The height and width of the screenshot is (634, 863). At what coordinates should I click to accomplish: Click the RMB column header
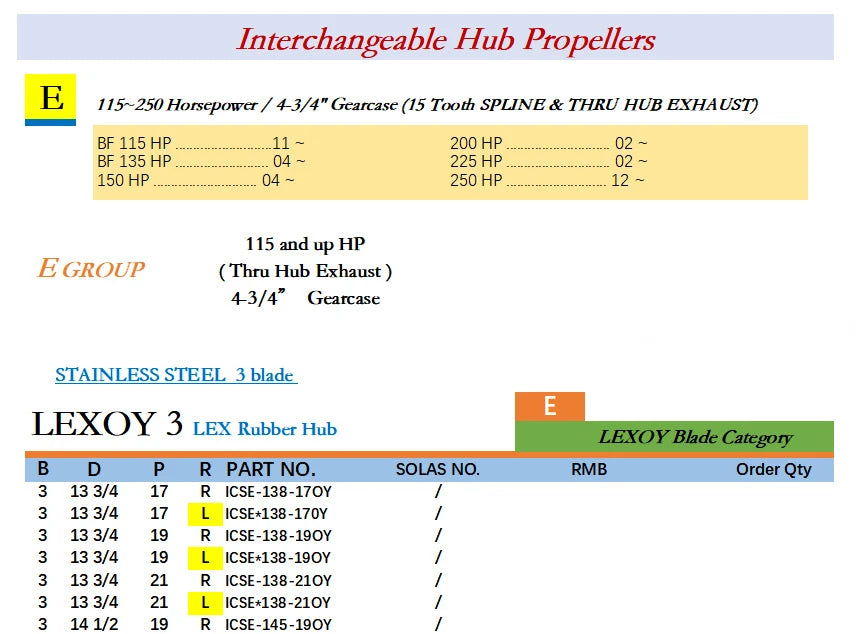tap(589, 469)
